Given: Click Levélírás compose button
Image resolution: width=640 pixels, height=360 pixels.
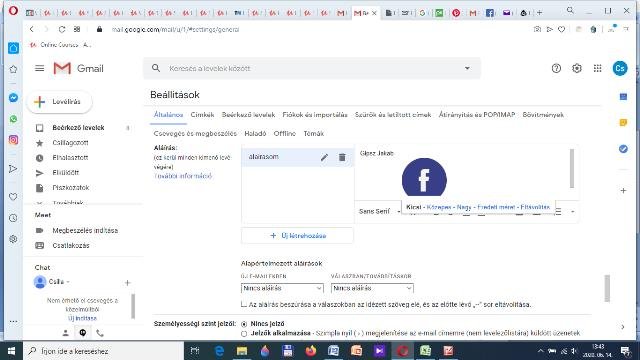Looking at the screenshot, I should click(x=60, y=102).
